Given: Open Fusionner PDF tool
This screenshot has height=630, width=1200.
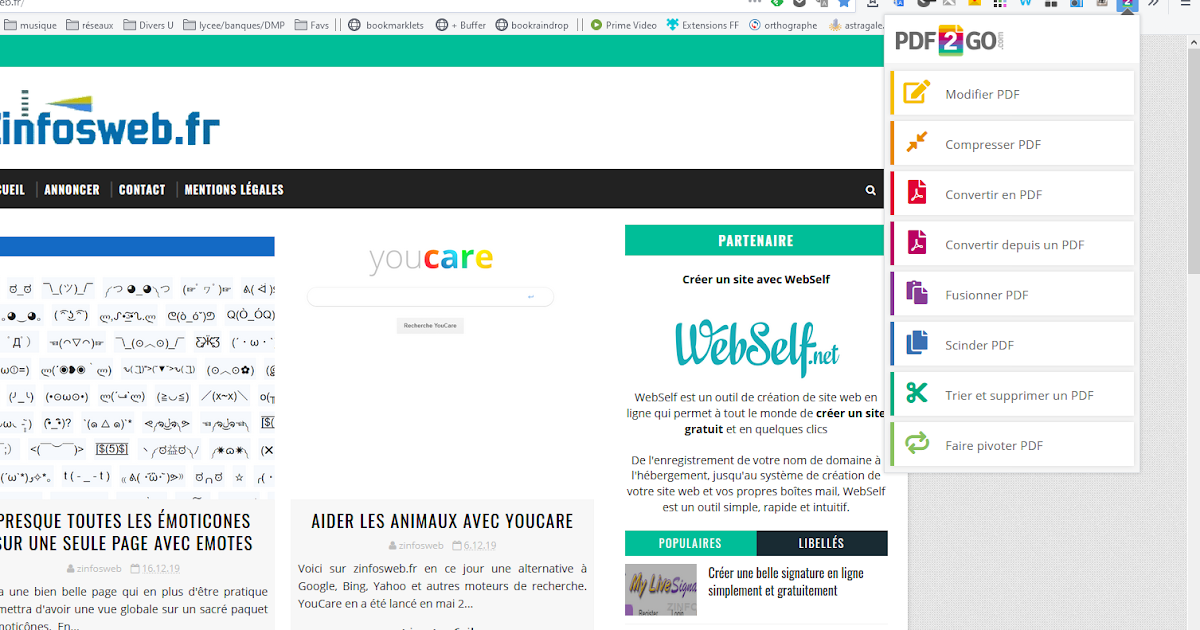Looking at the screenshot, I should 1012,294.
